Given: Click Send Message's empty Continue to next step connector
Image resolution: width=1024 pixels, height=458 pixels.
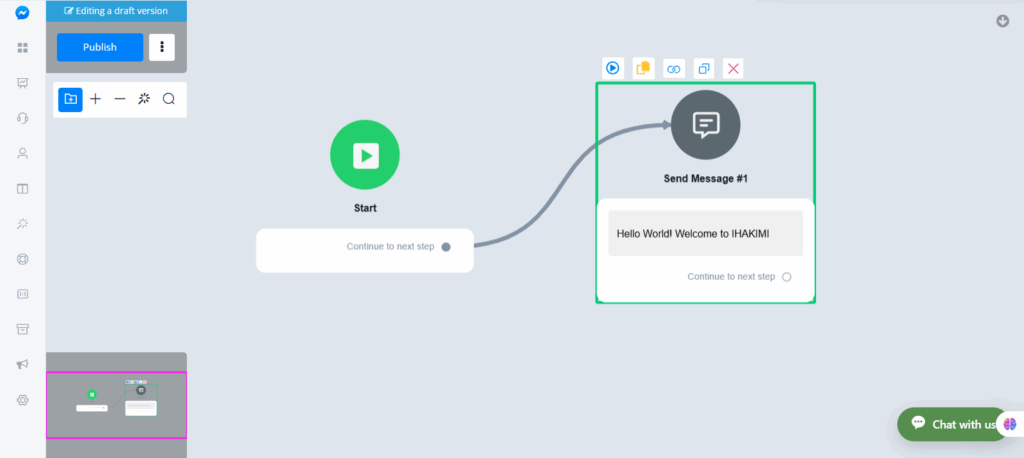Looking at the screenshot, I should pos(786,277).
